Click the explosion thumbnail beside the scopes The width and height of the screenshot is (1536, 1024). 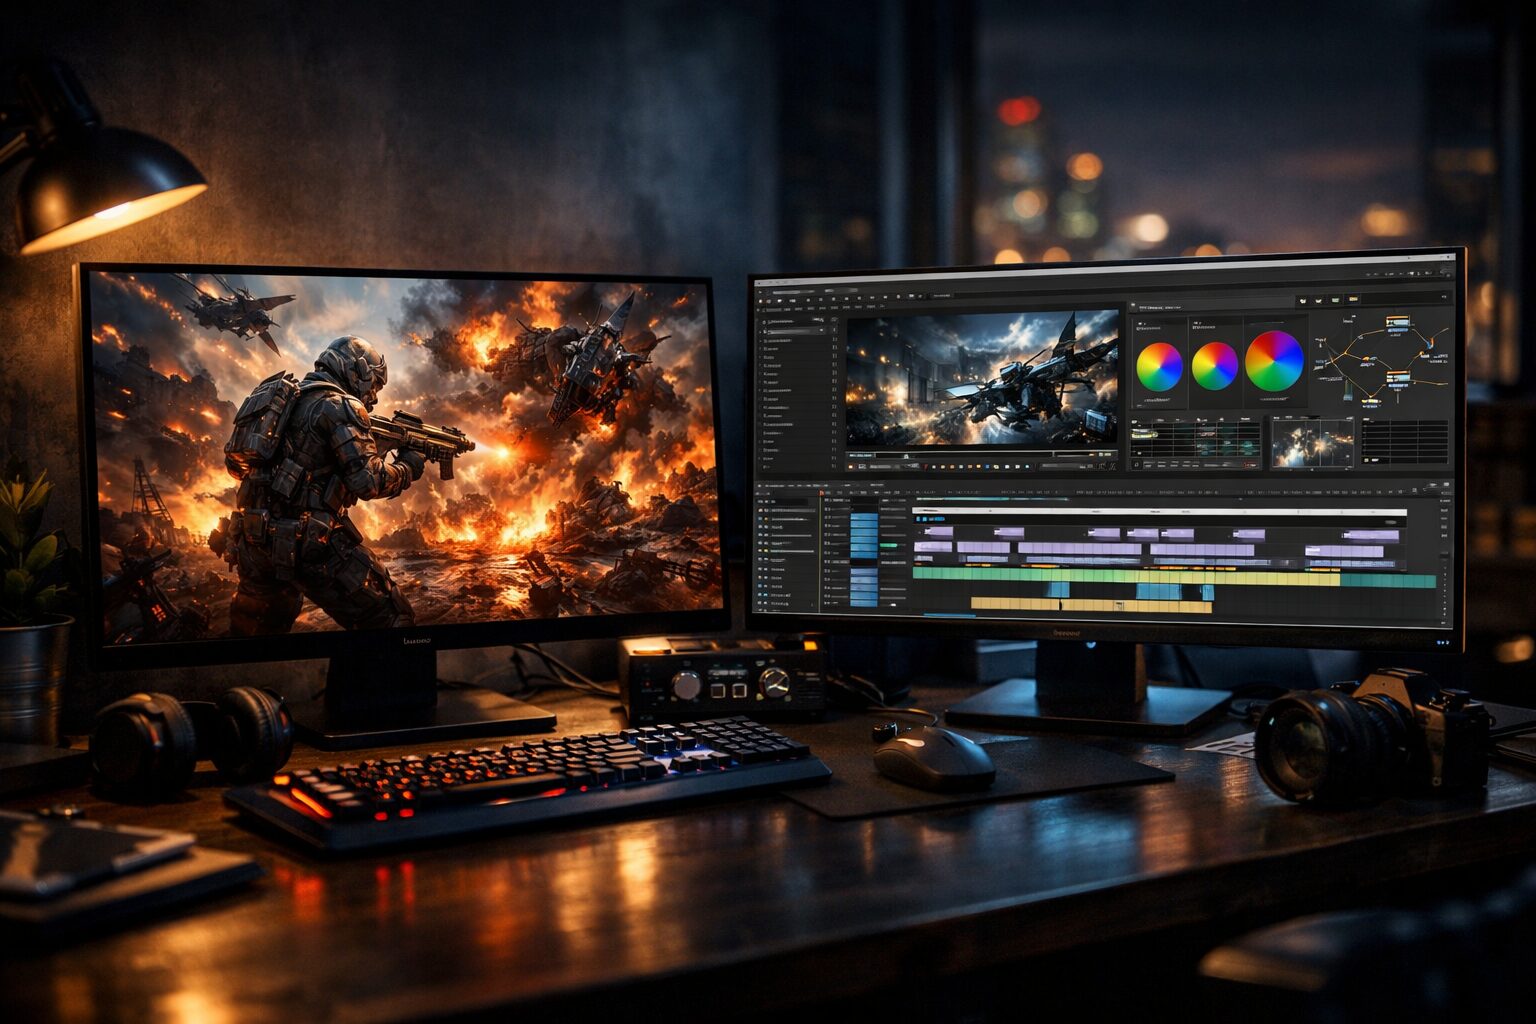[x=1311, y=443]
